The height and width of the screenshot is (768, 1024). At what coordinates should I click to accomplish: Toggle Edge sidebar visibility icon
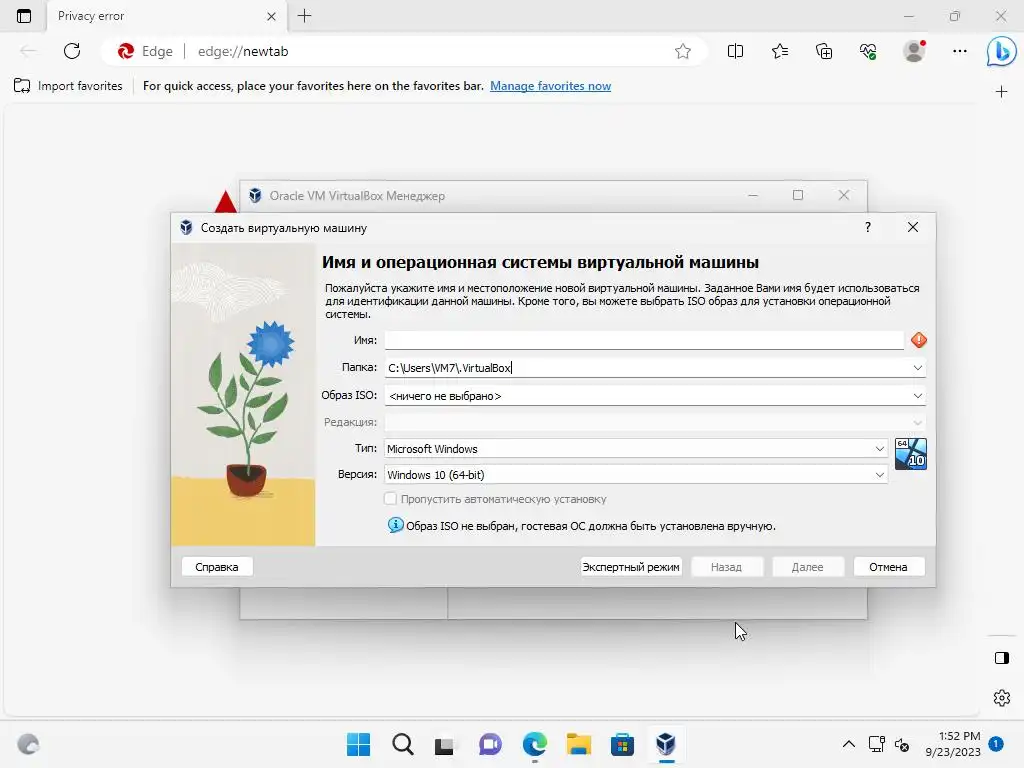point(1002,658)
